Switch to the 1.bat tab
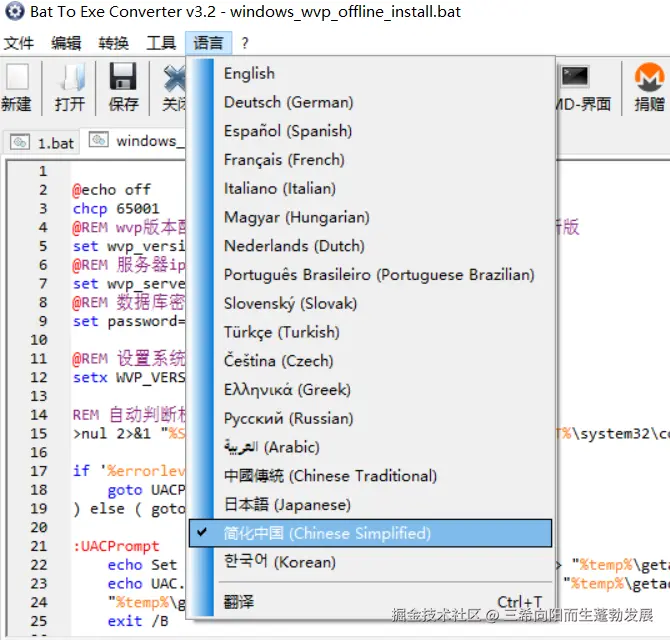 coord(41,142)
